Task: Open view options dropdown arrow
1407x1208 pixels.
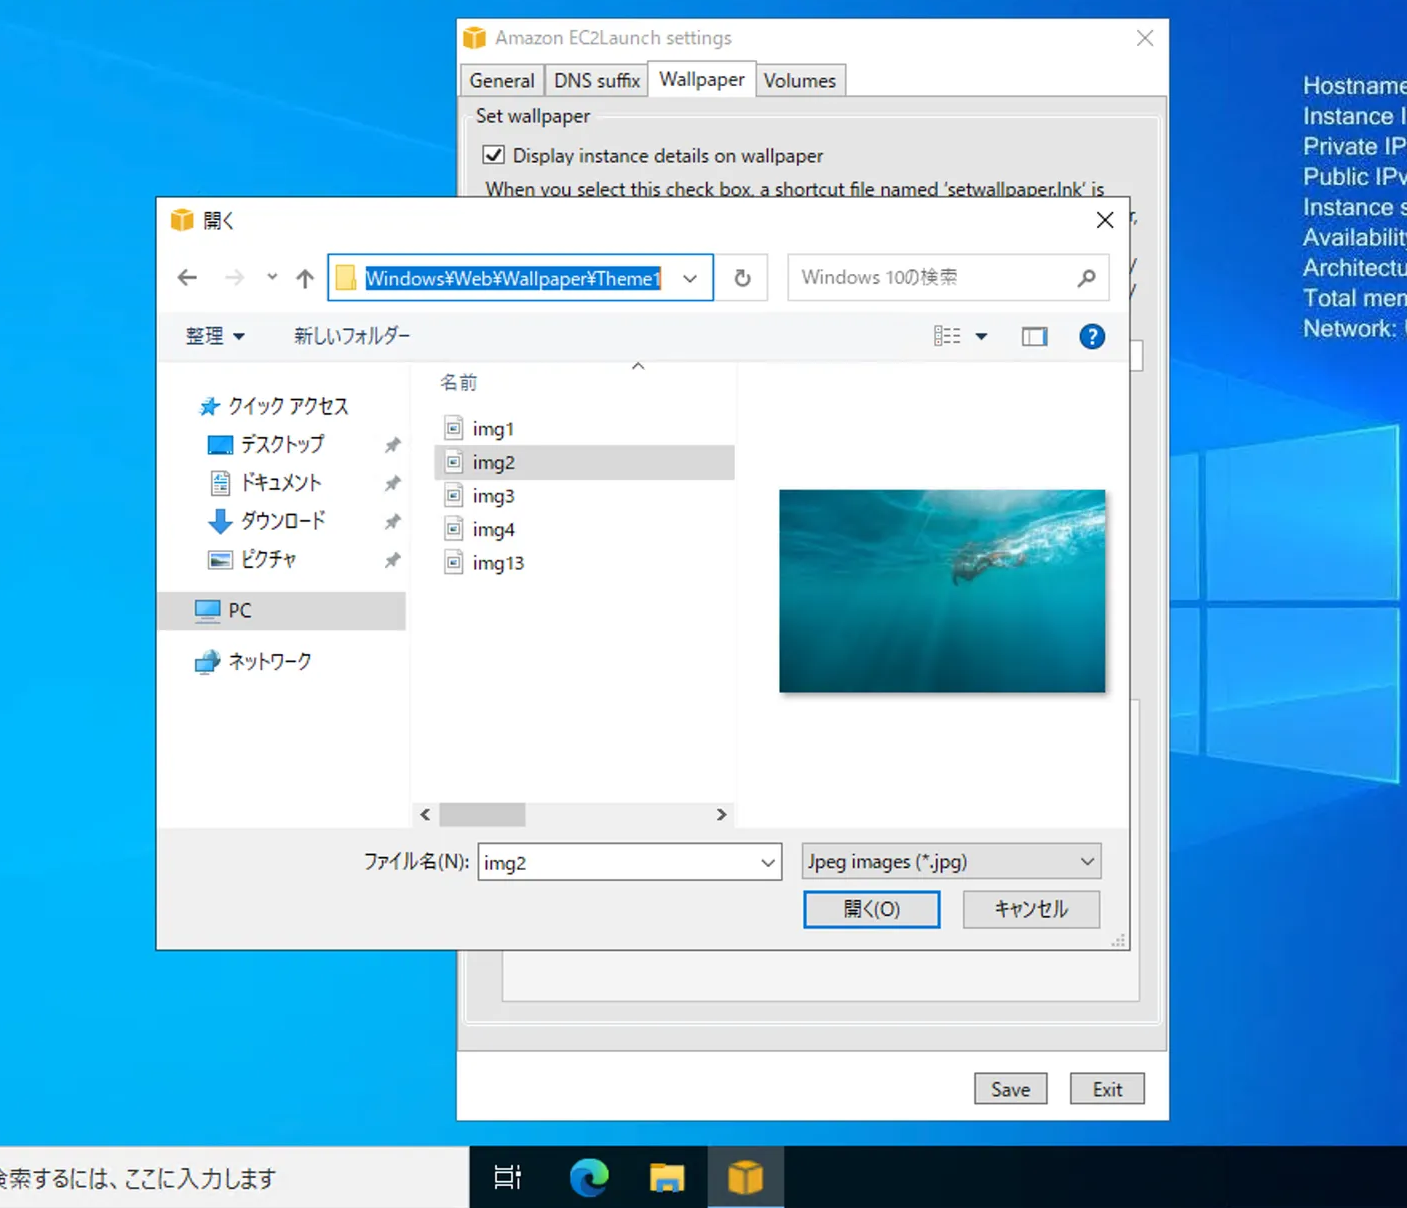Action: click(982, 336)
